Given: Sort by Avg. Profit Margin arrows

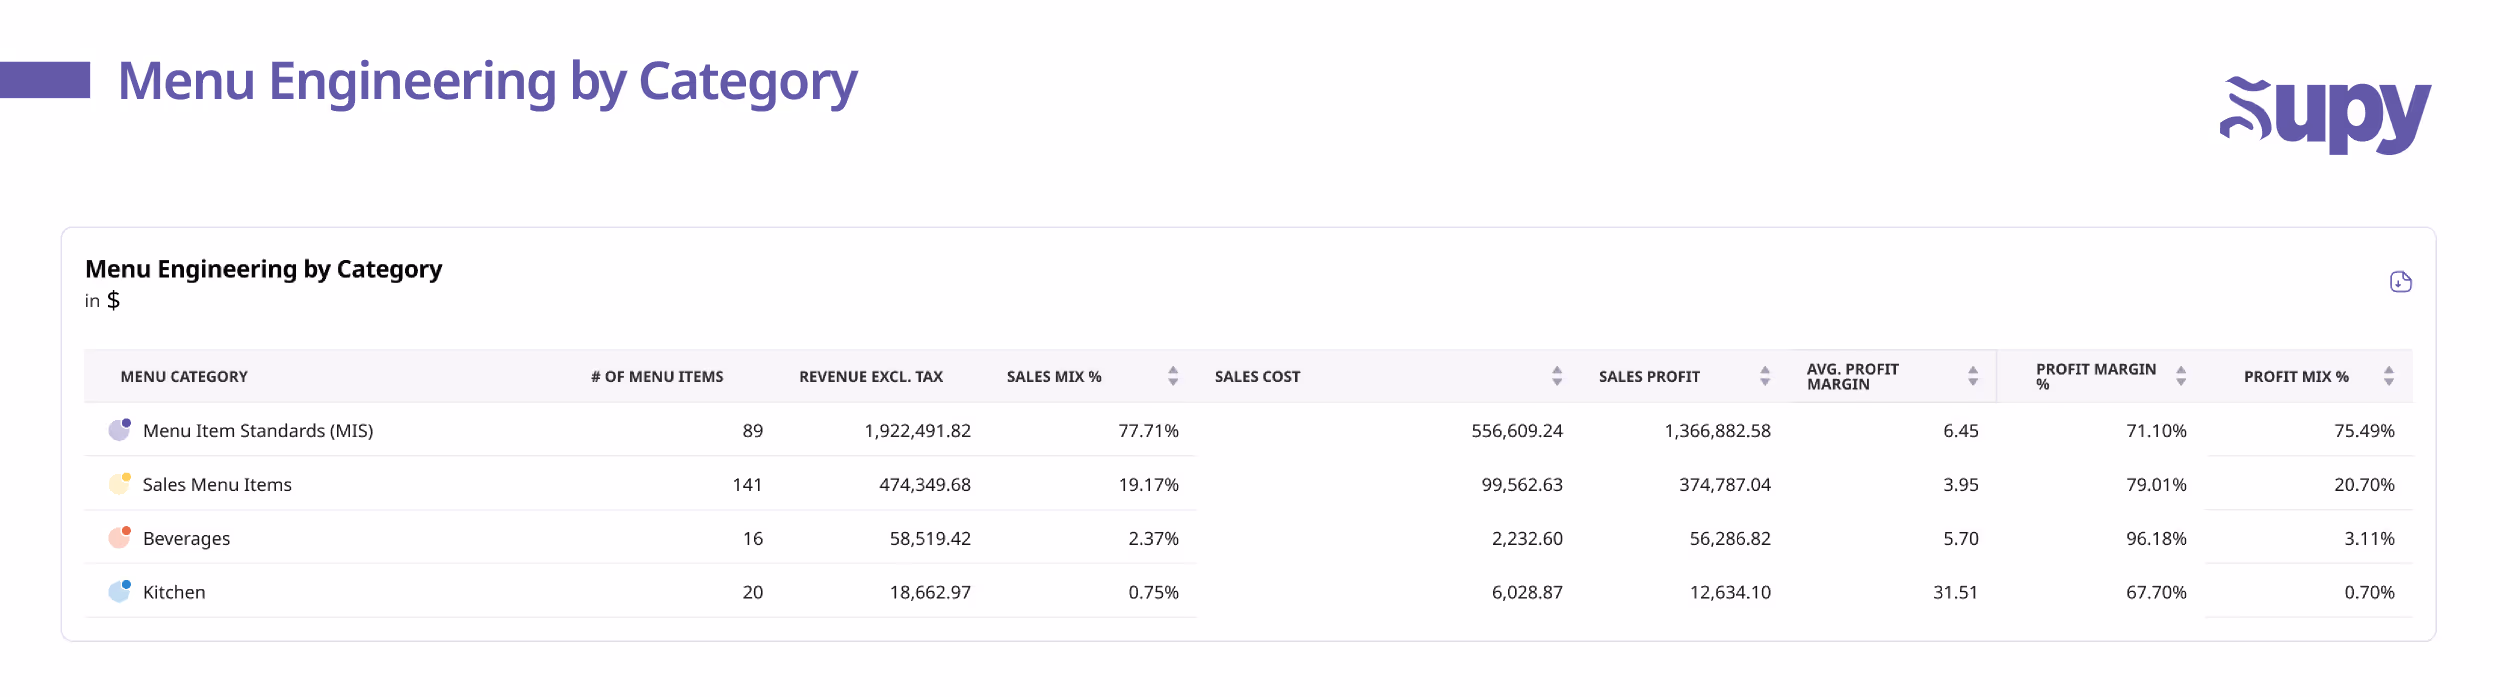Looking at the screenshot, I should click(x=1973, y=376).
